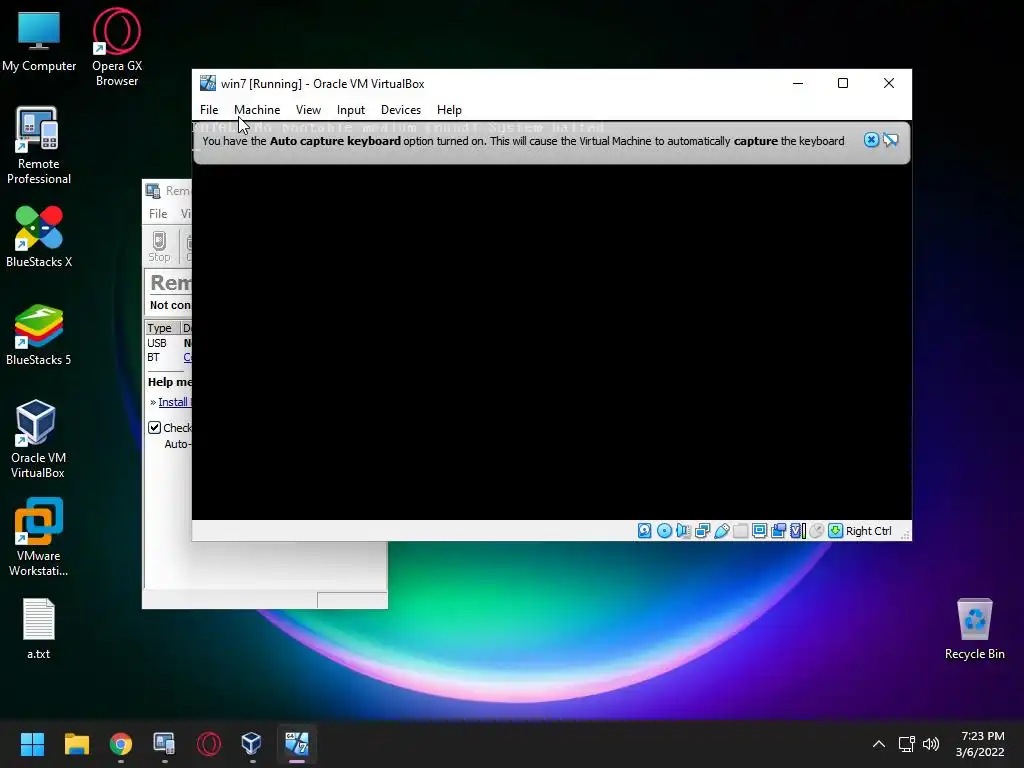Open the File menu in VirtualBox
Viewport: 1024px width, 768px height.
click(209, 110)
